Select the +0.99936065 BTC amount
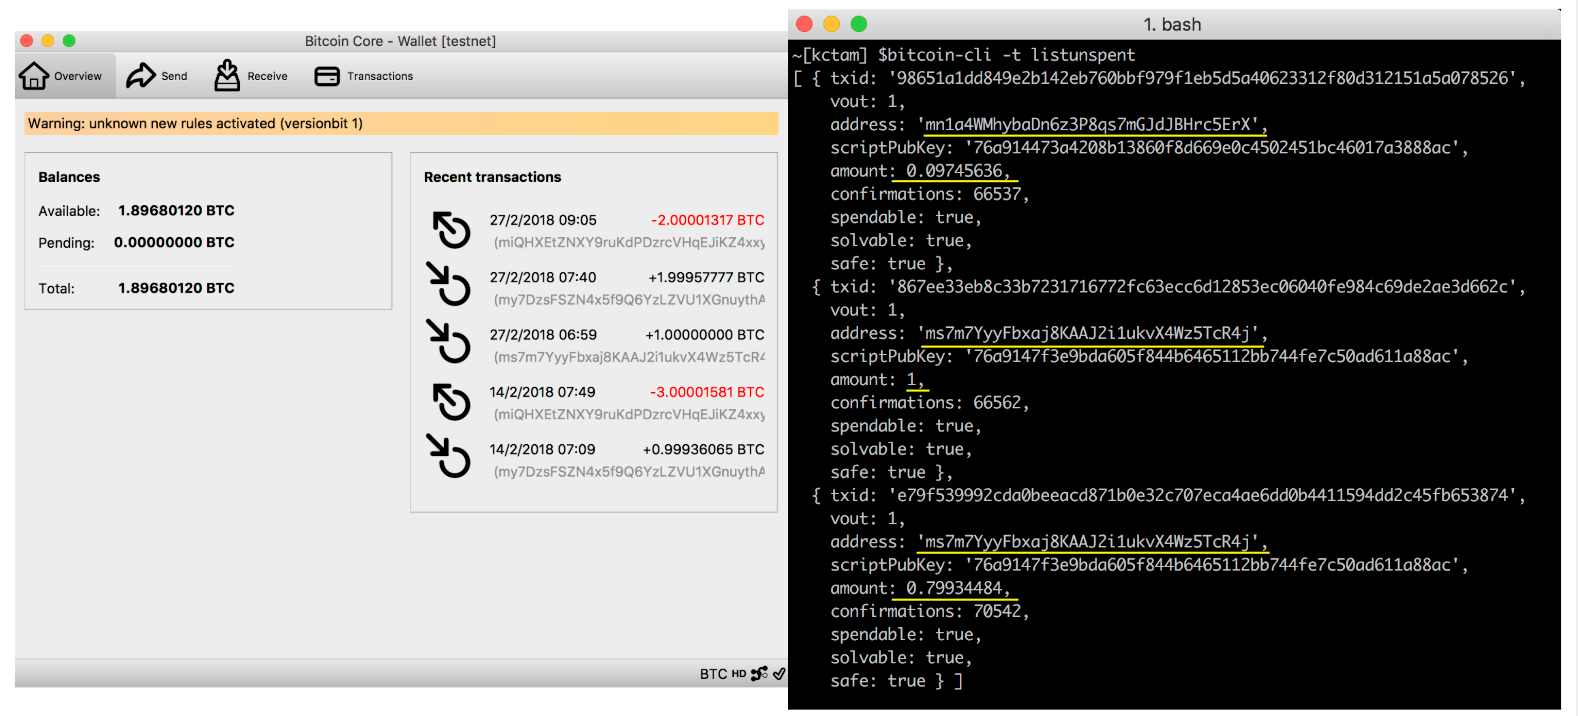 [x=703, y=450]
